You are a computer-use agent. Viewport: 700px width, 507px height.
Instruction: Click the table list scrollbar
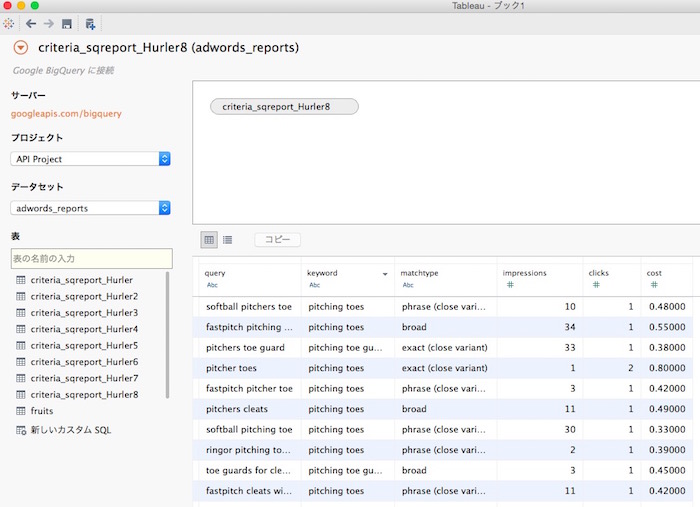(167, 335)
